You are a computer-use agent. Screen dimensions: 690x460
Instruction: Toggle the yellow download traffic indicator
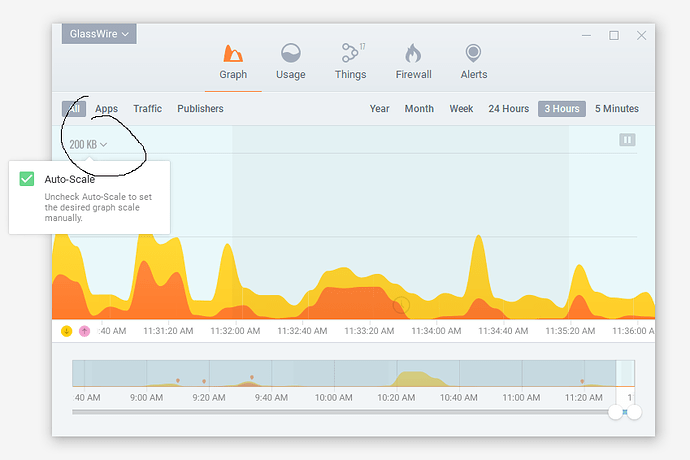(x=67, y=331)
